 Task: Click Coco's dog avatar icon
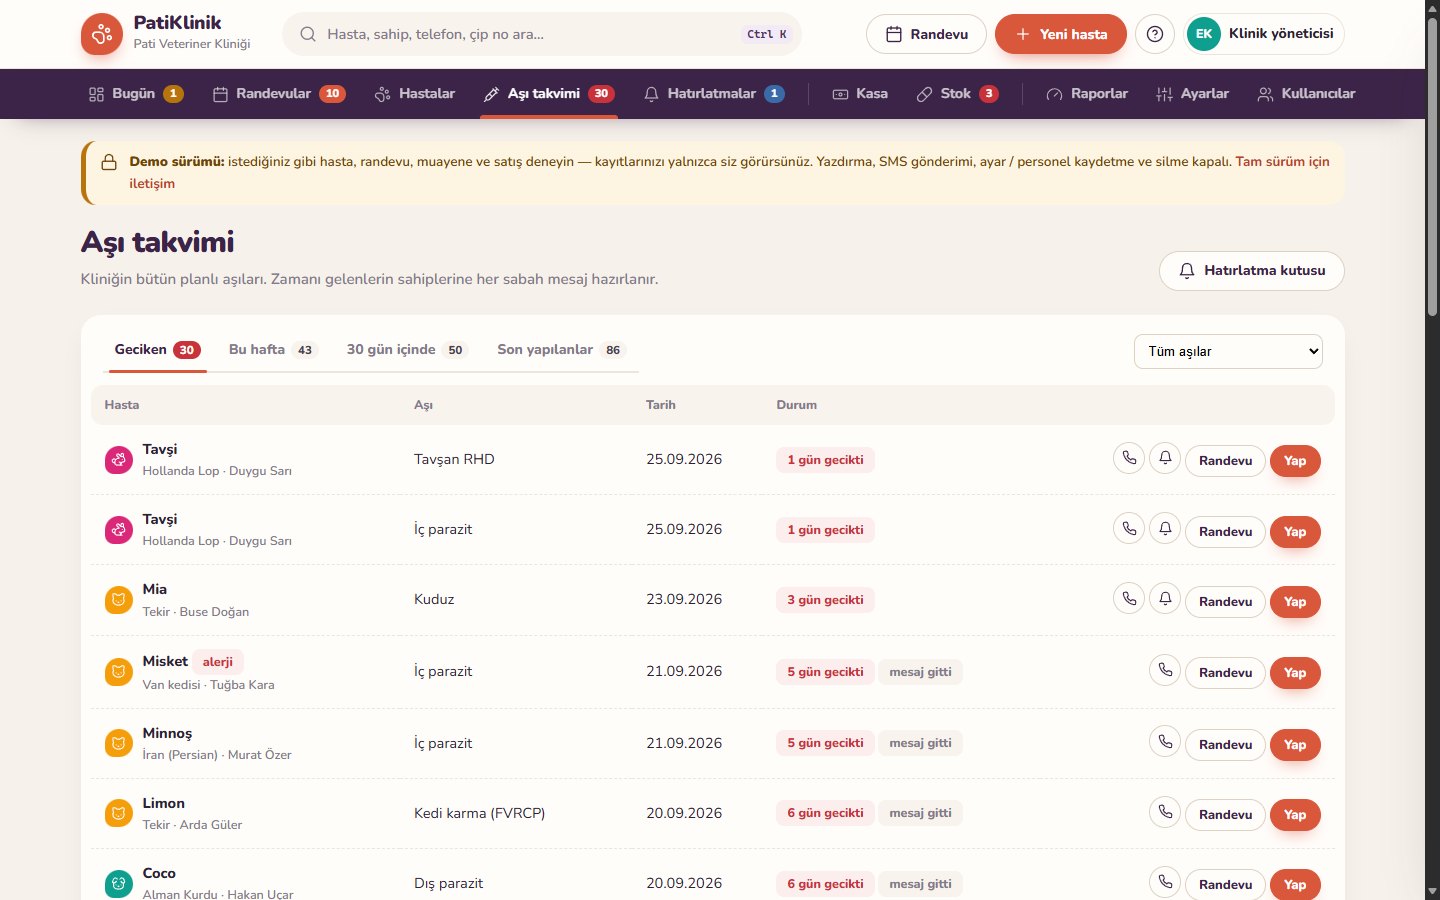click(x=119, y=884)
